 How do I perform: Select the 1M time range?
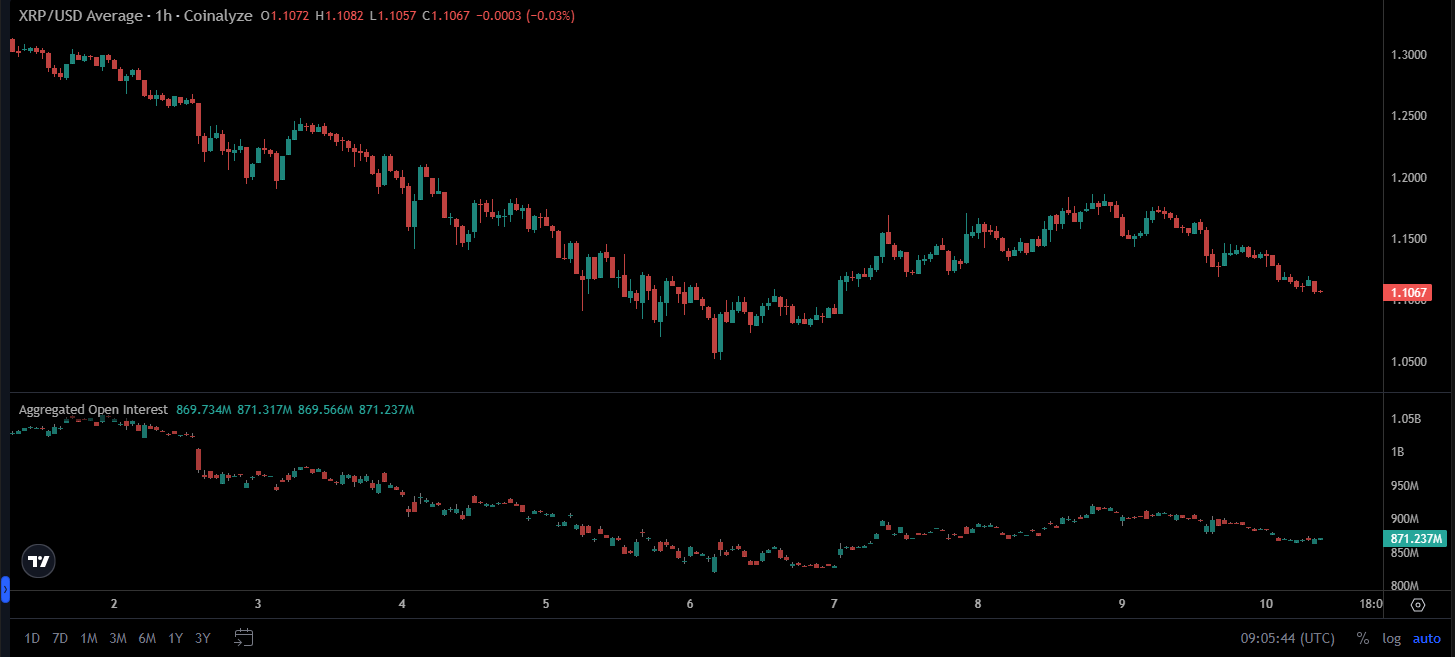point(89,638)
